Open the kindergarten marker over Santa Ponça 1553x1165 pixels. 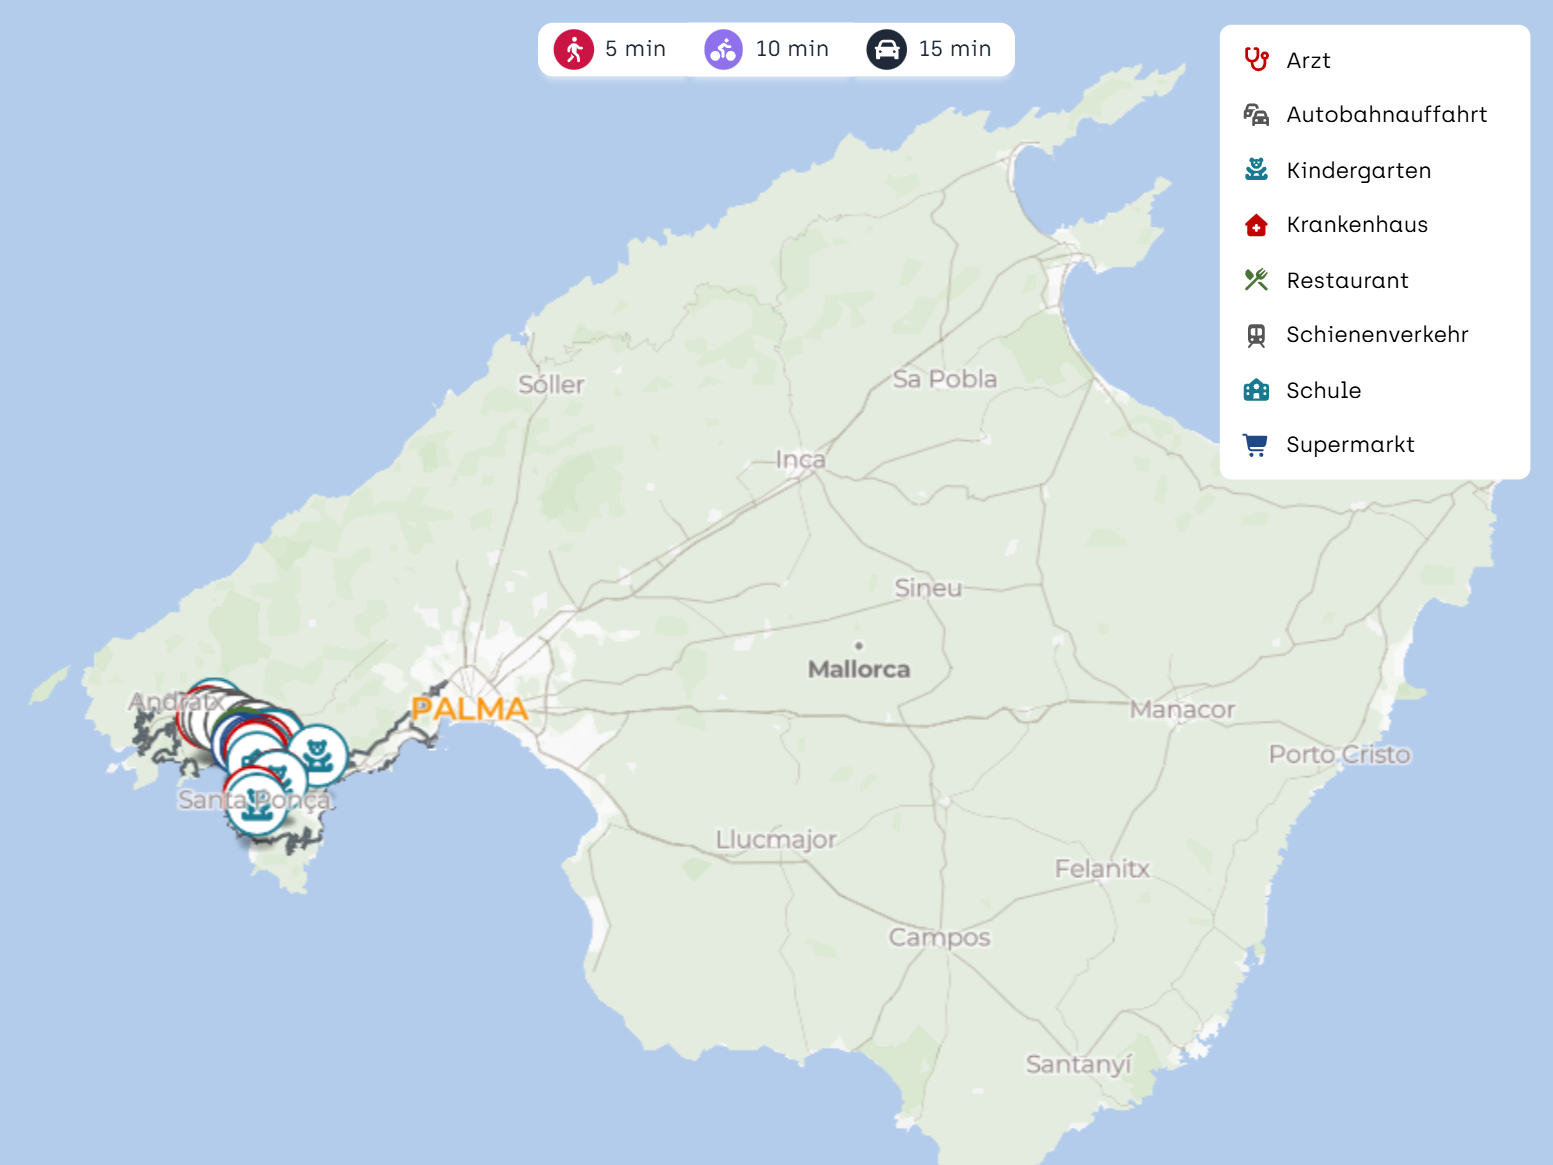tap(257, 805)
